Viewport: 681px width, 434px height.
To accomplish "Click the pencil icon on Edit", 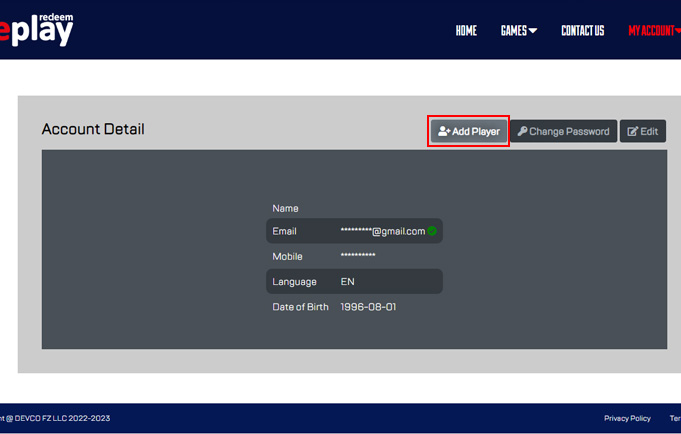I will click(x=632, y=131).
